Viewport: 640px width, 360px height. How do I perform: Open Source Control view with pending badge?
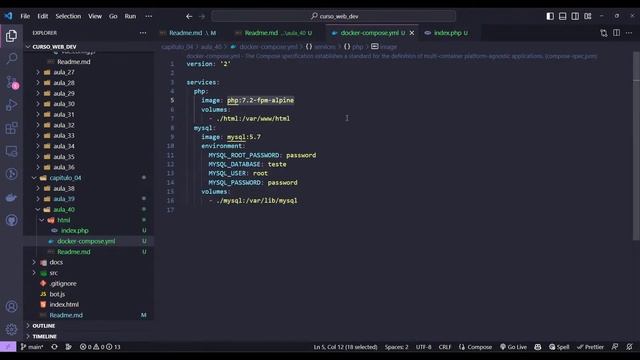pyautogui.click(x=11, y=82)
